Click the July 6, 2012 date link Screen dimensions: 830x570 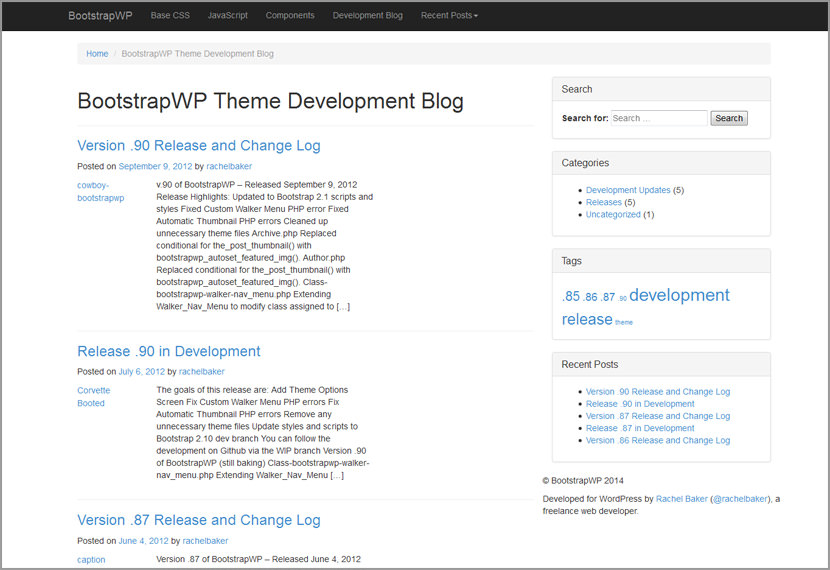142,372
